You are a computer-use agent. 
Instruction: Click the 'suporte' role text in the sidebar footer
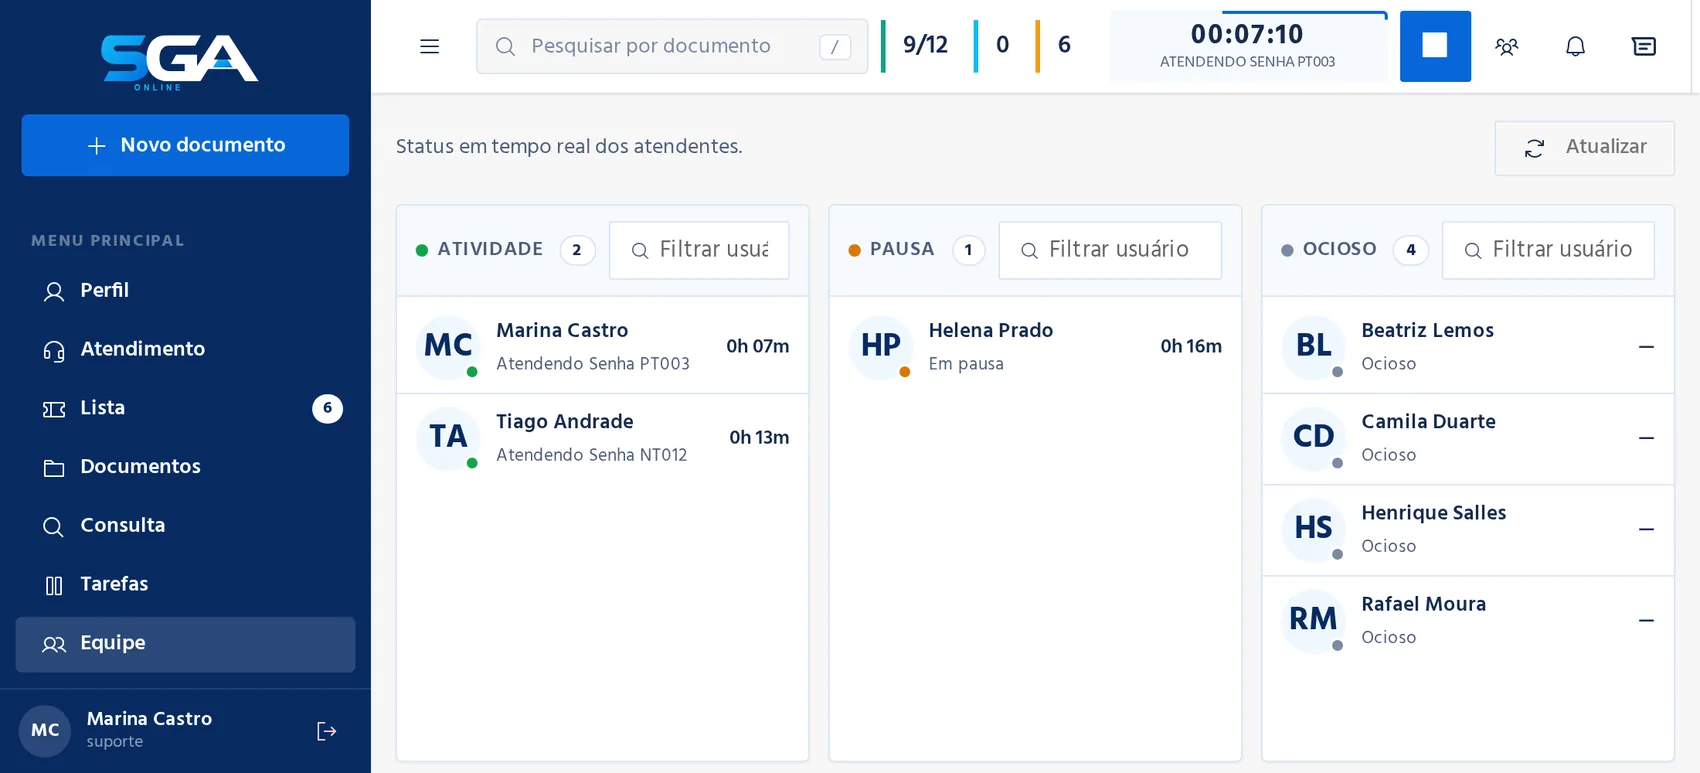pos(115,742)
